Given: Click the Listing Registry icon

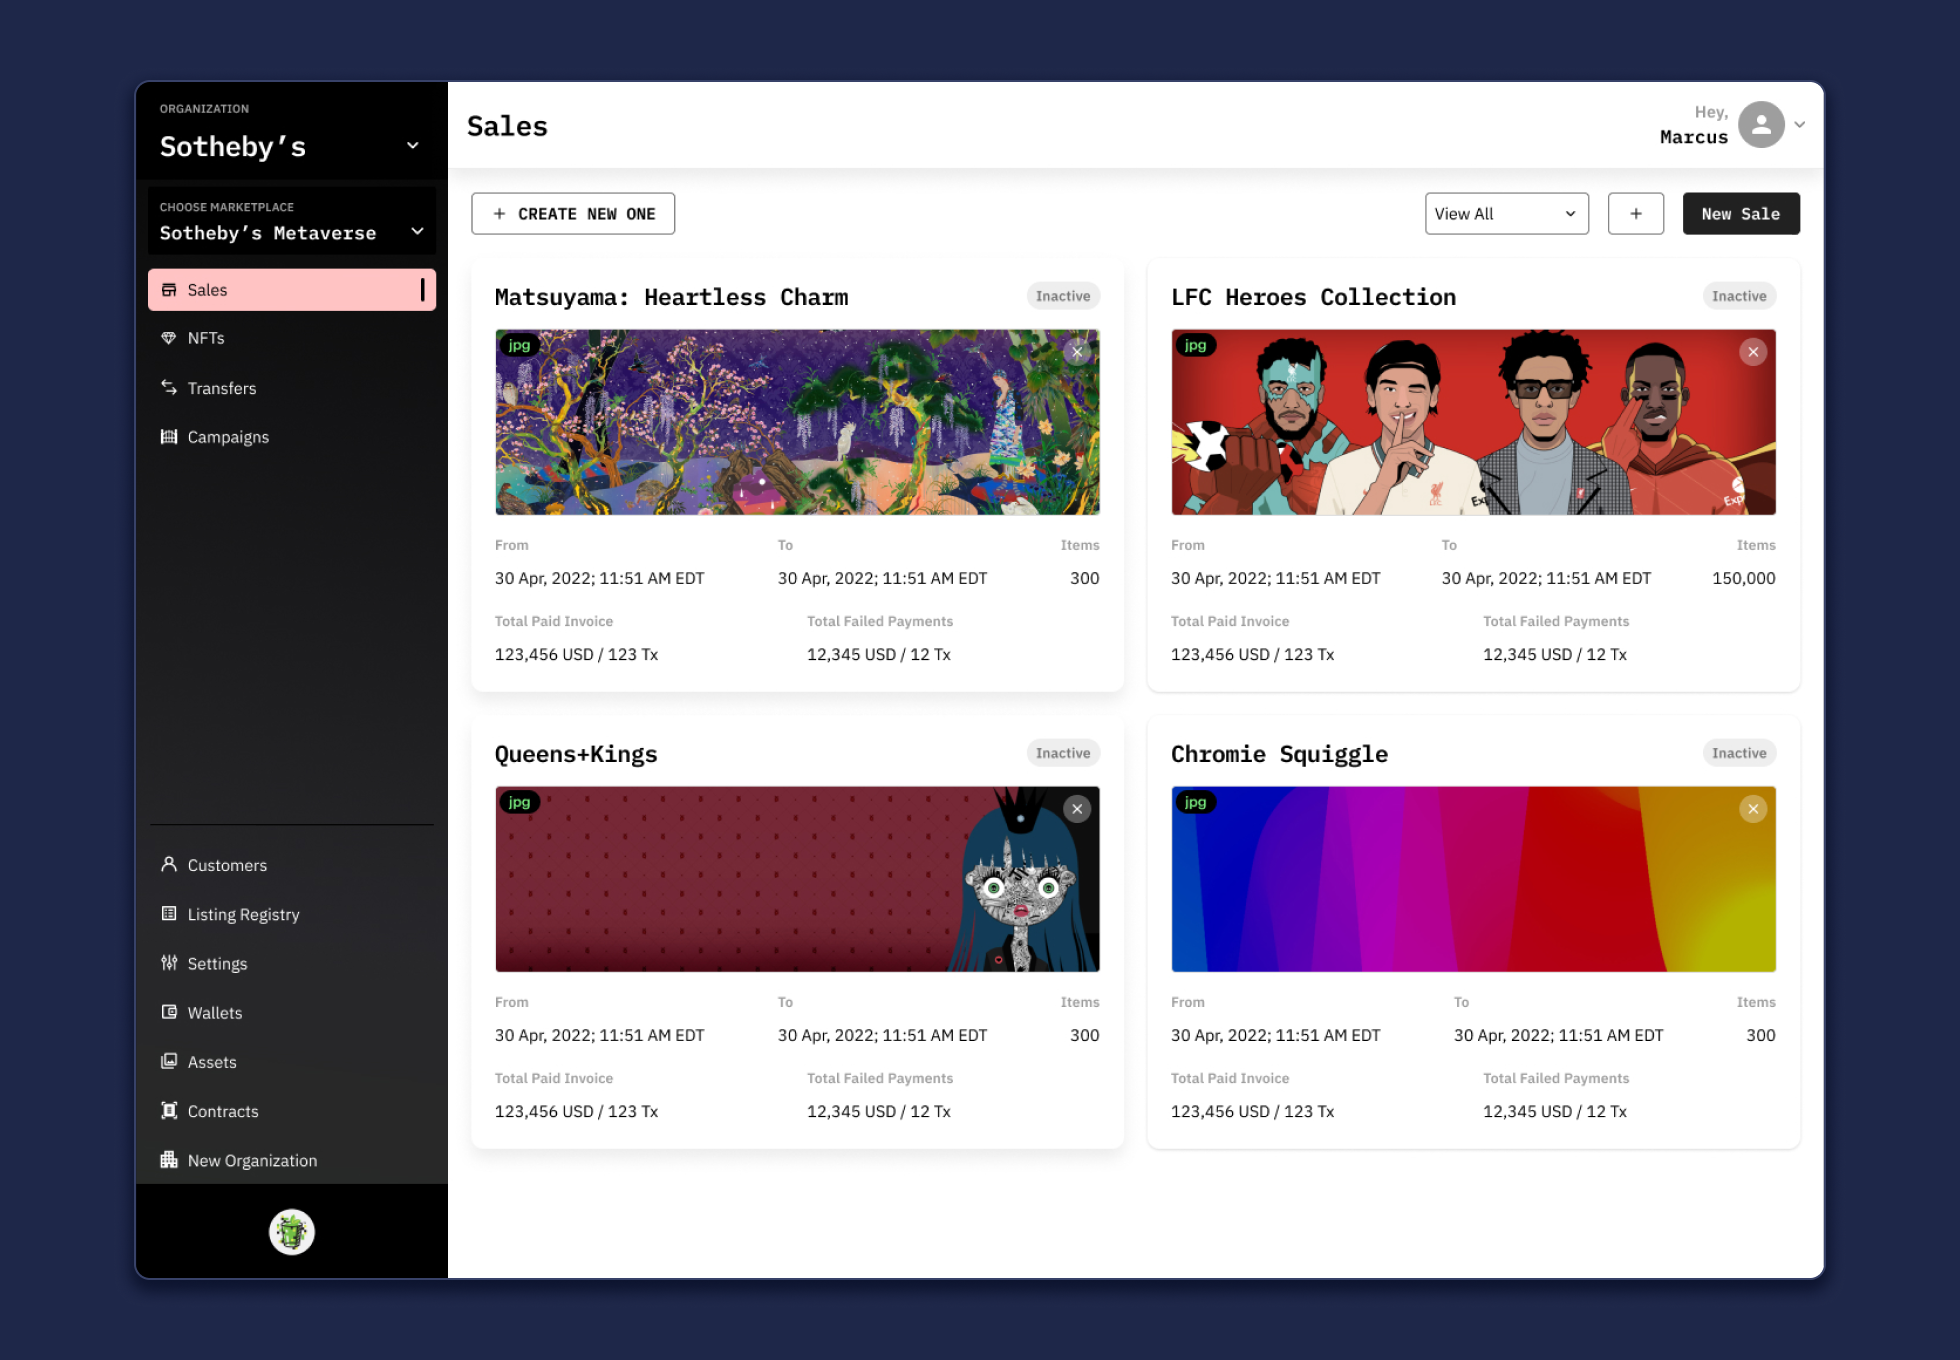Looking at the screenshot, I should 169,914.
